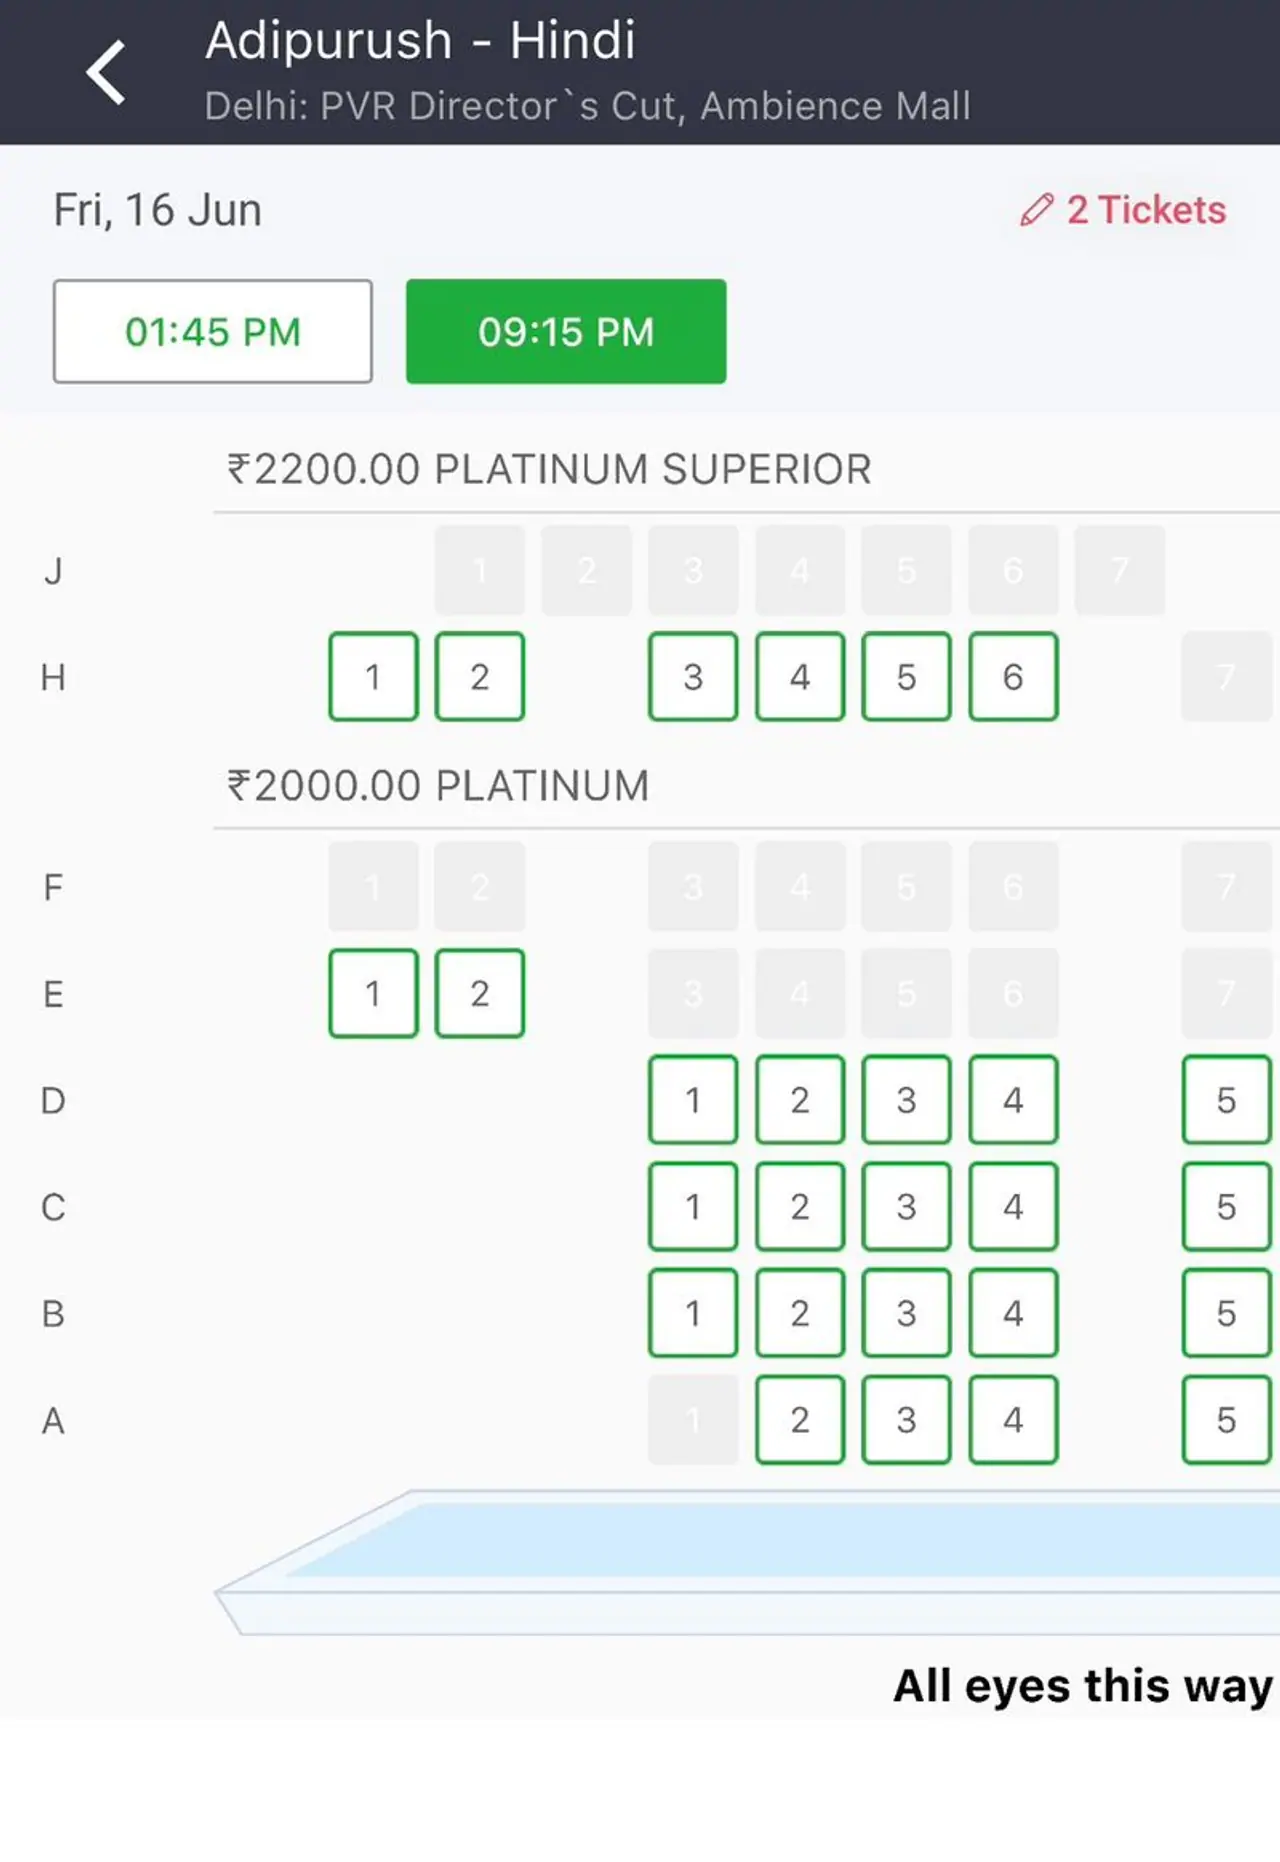Pick seat H2 in row H

tap(480, 677)
